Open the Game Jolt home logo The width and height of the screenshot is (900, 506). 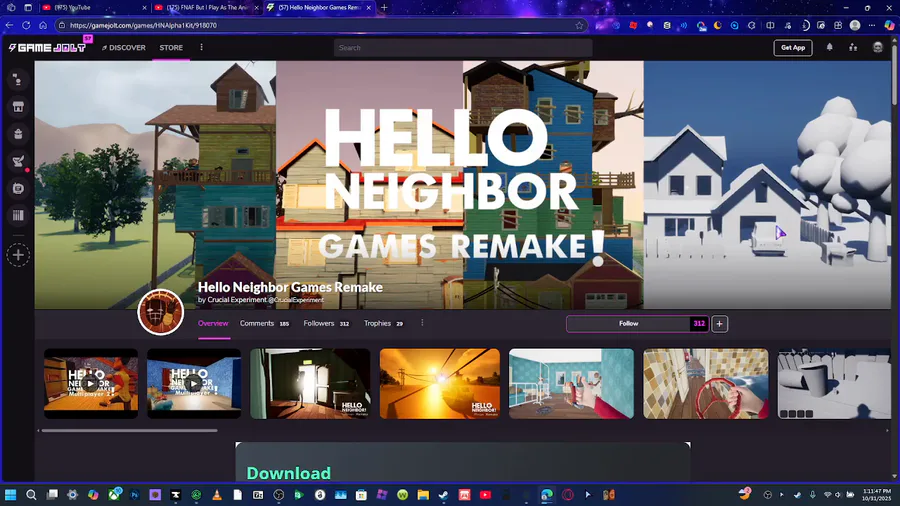(x=47, y=48)
